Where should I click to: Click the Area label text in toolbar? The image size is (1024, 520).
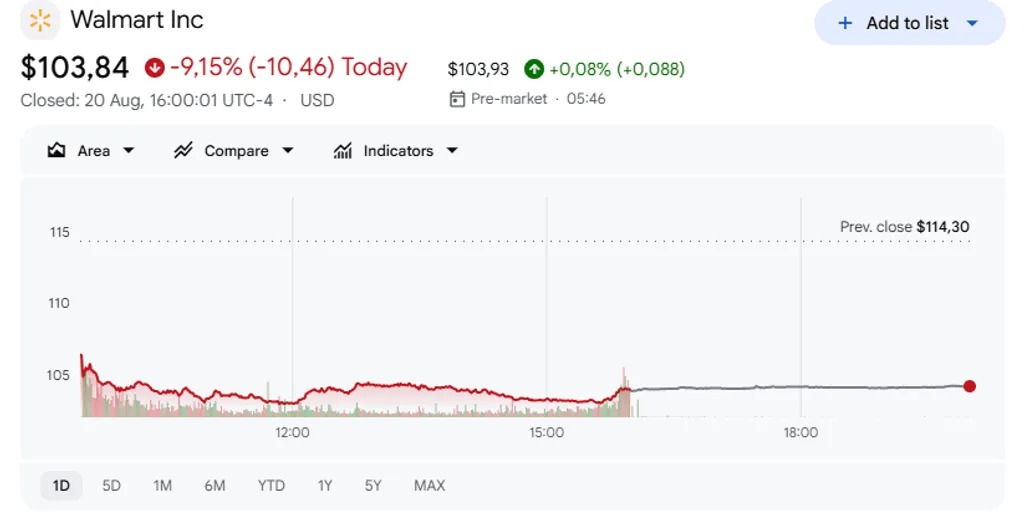tap(93, 151)
